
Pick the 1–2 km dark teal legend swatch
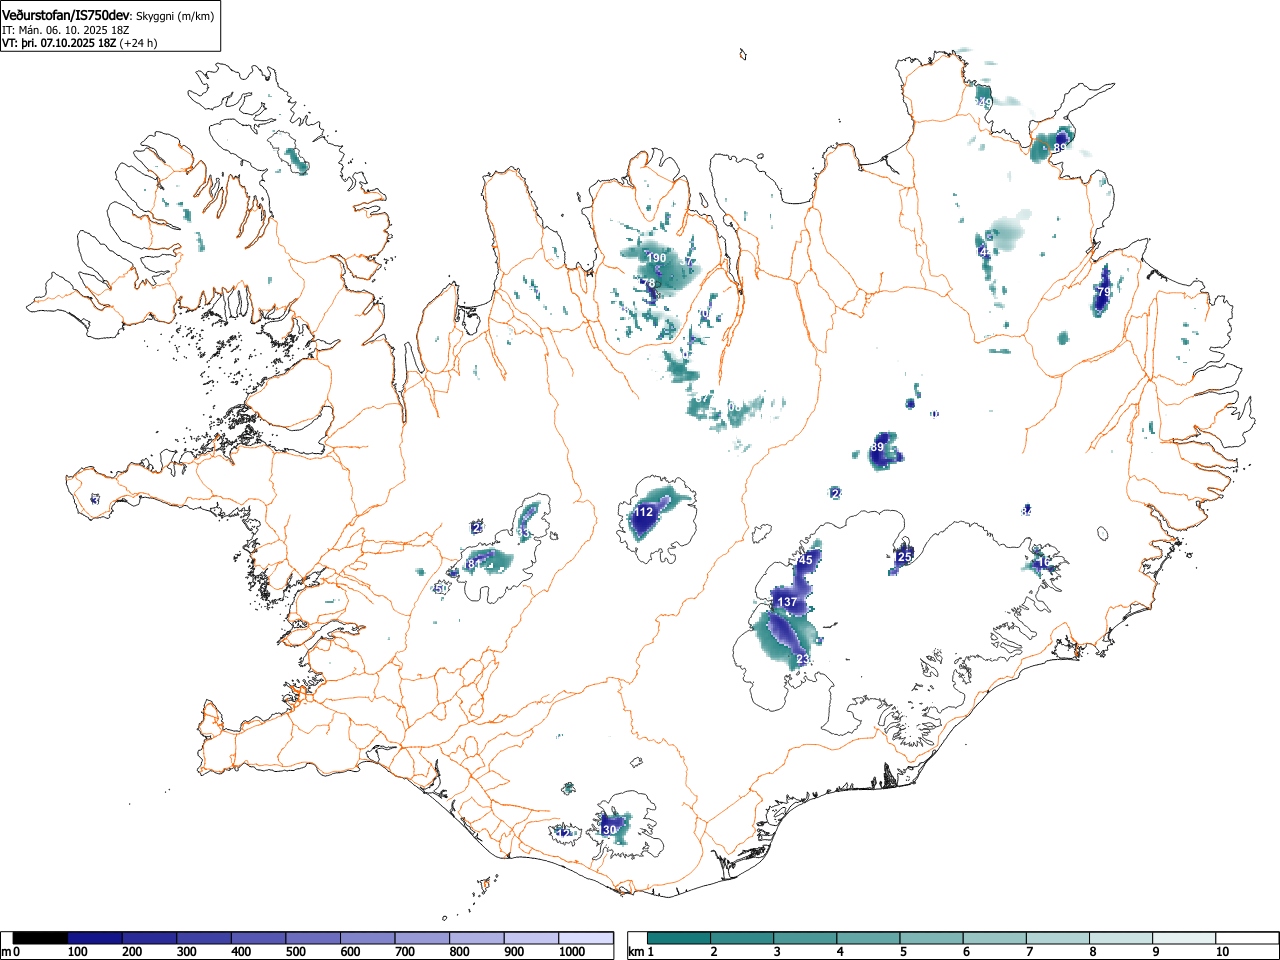tap(679, 938)
